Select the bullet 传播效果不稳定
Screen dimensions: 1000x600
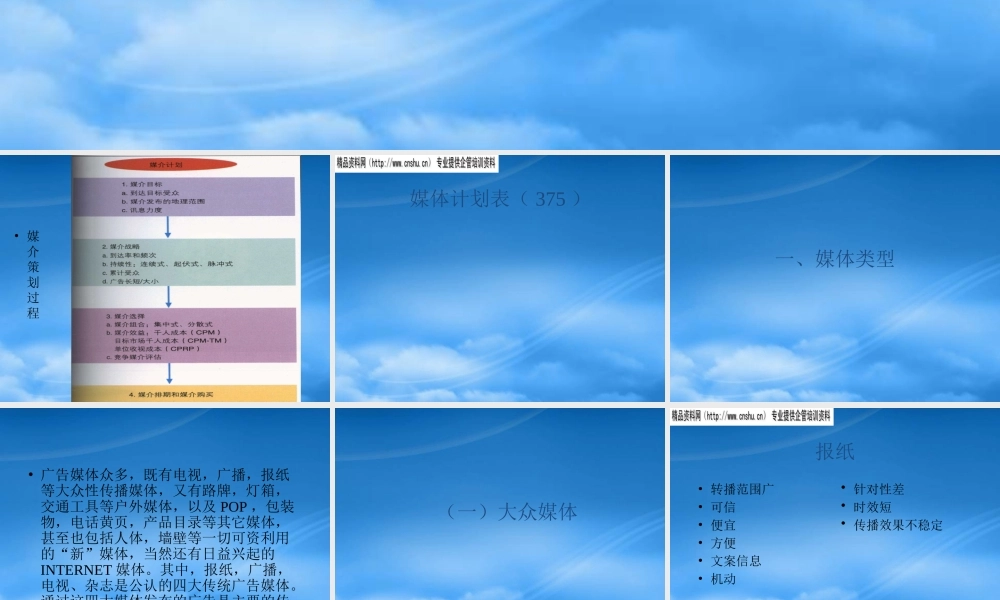tap(898, 525)
